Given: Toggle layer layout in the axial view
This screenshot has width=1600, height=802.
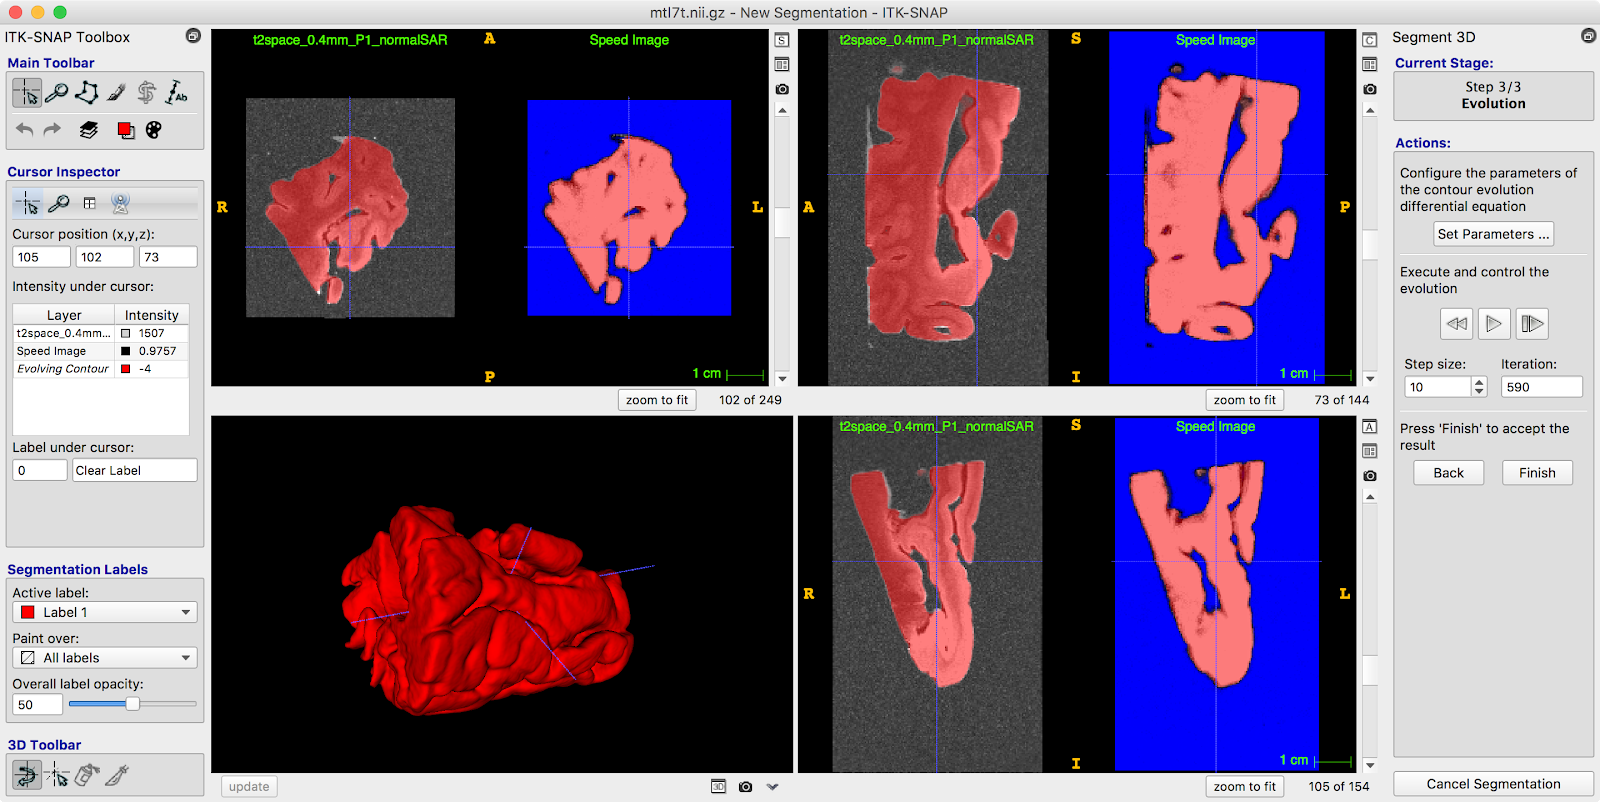Looking at the screenshot, I should pos(782,64).
